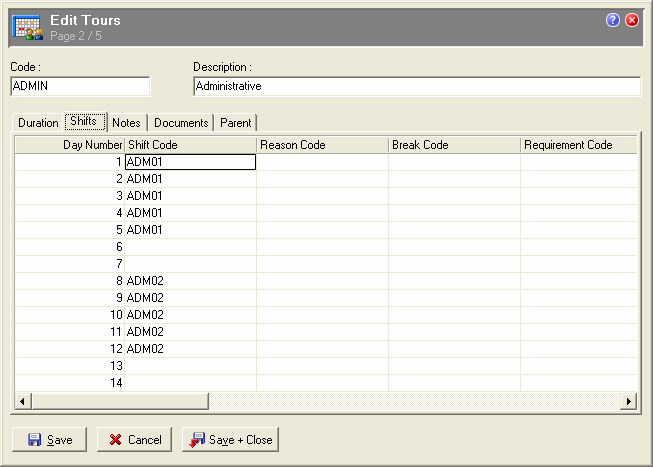Click the Description text field
Viewport: 653px width, 467px height.
(x=416, y=87)
